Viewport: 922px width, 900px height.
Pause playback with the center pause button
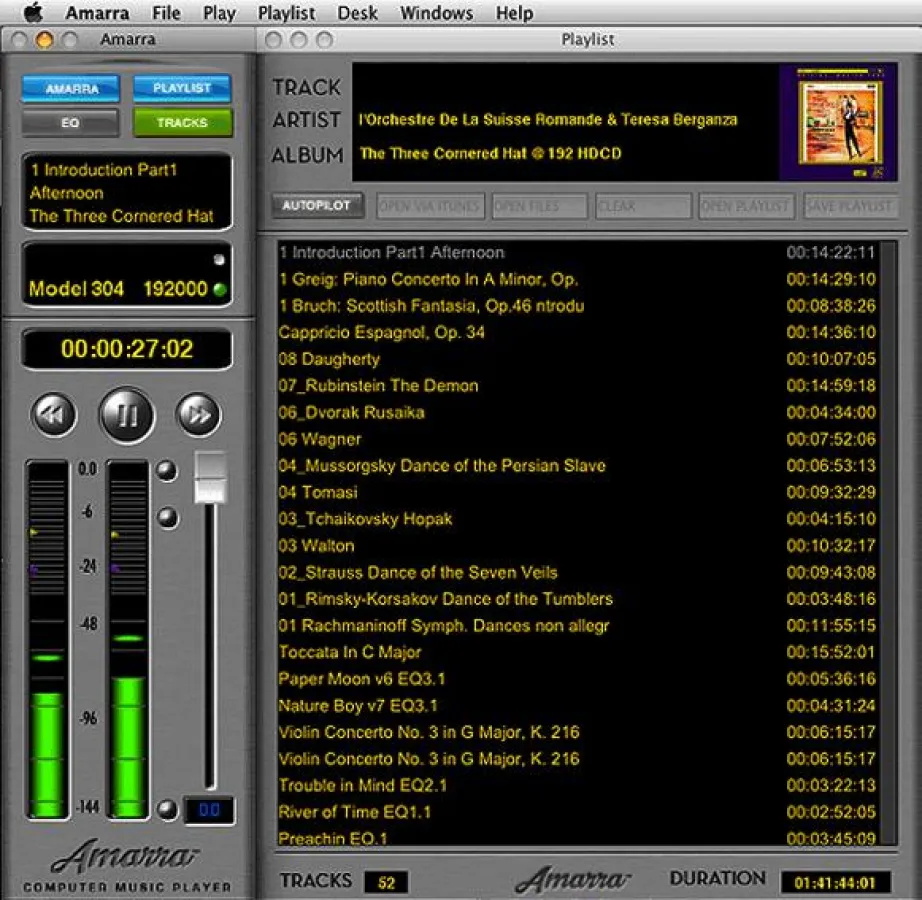(127, 415)
